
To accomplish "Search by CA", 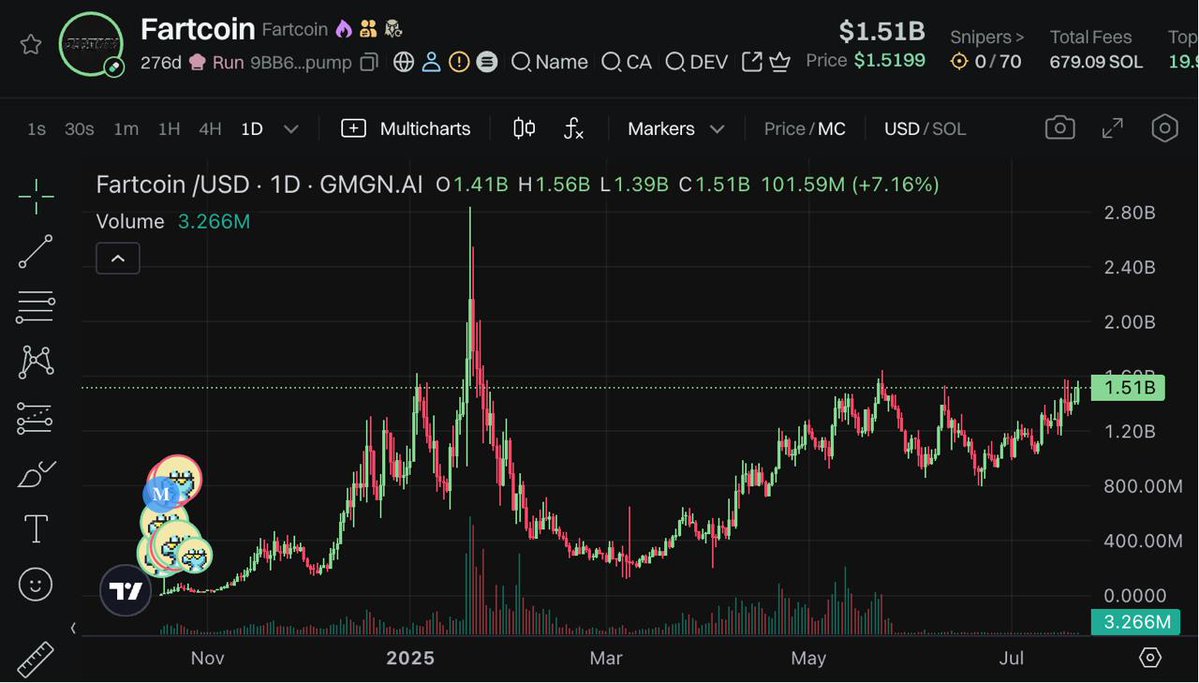I will 627,62.
